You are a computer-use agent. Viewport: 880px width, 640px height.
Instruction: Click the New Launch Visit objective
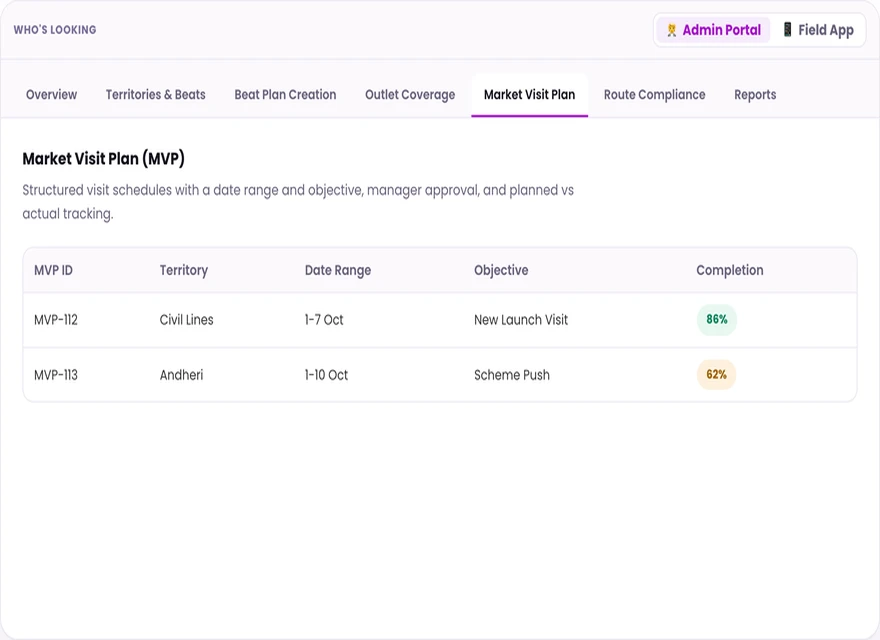click(x=521, y=320)
